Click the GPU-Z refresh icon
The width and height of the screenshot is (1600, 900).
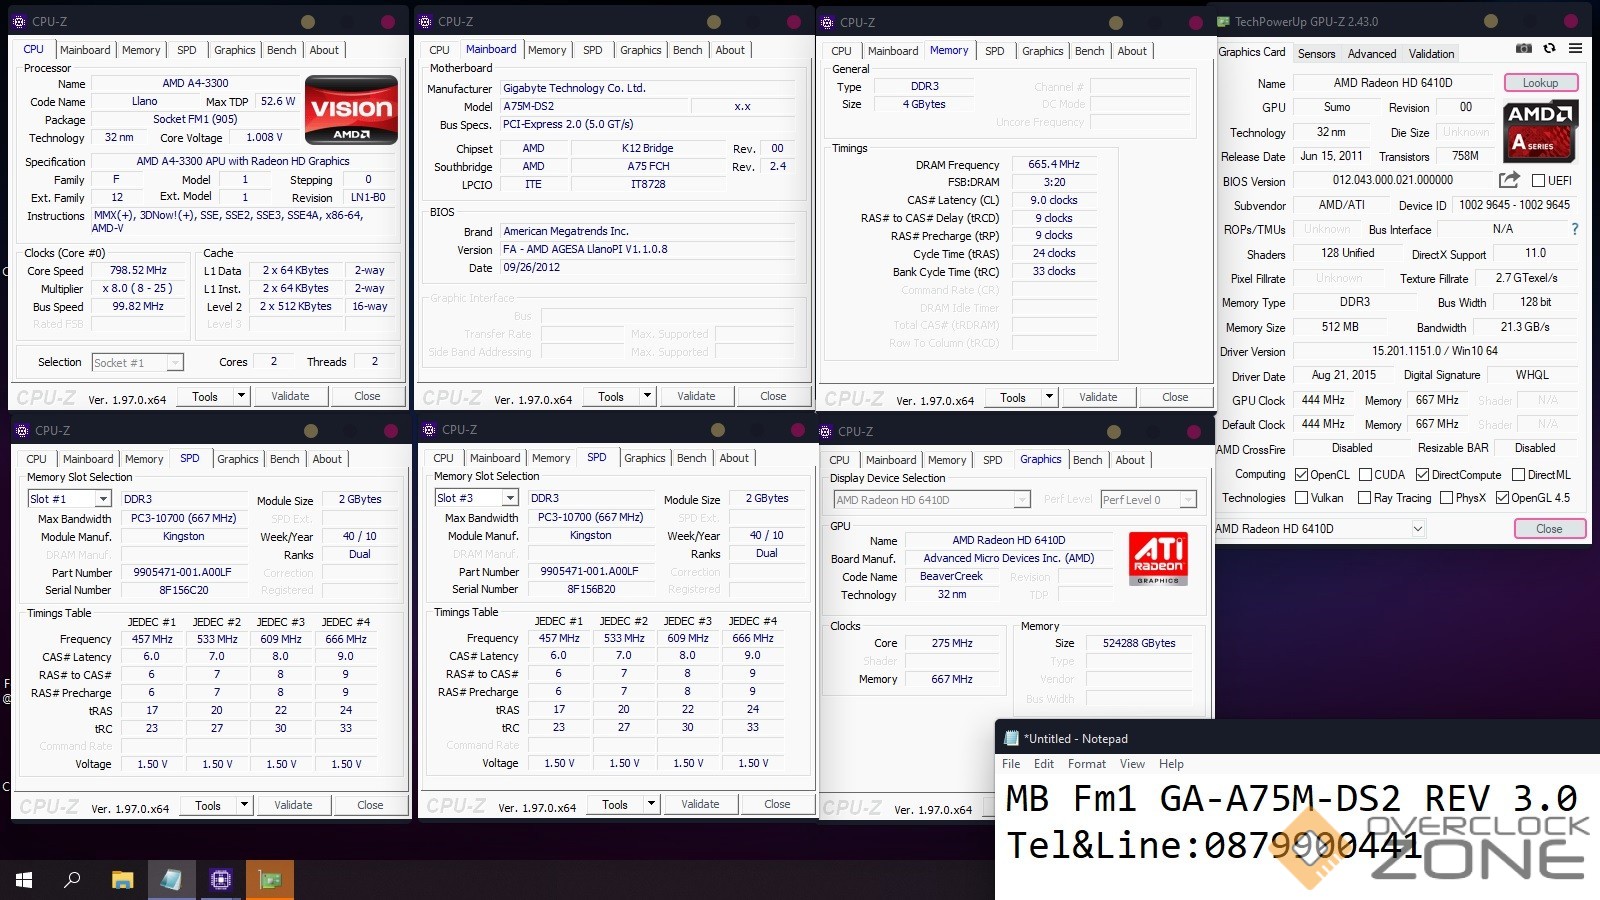point(1549,48)
